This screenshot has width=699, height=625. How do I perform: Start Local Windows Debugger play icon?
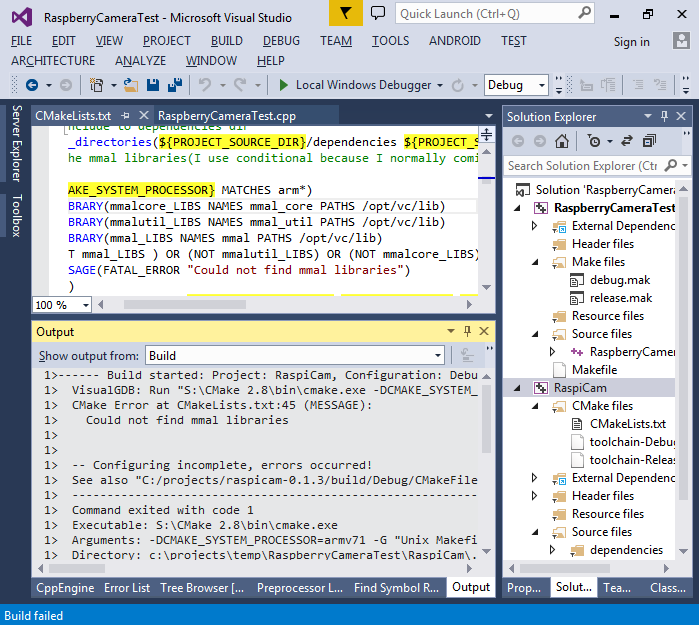(x=283, y=85)
